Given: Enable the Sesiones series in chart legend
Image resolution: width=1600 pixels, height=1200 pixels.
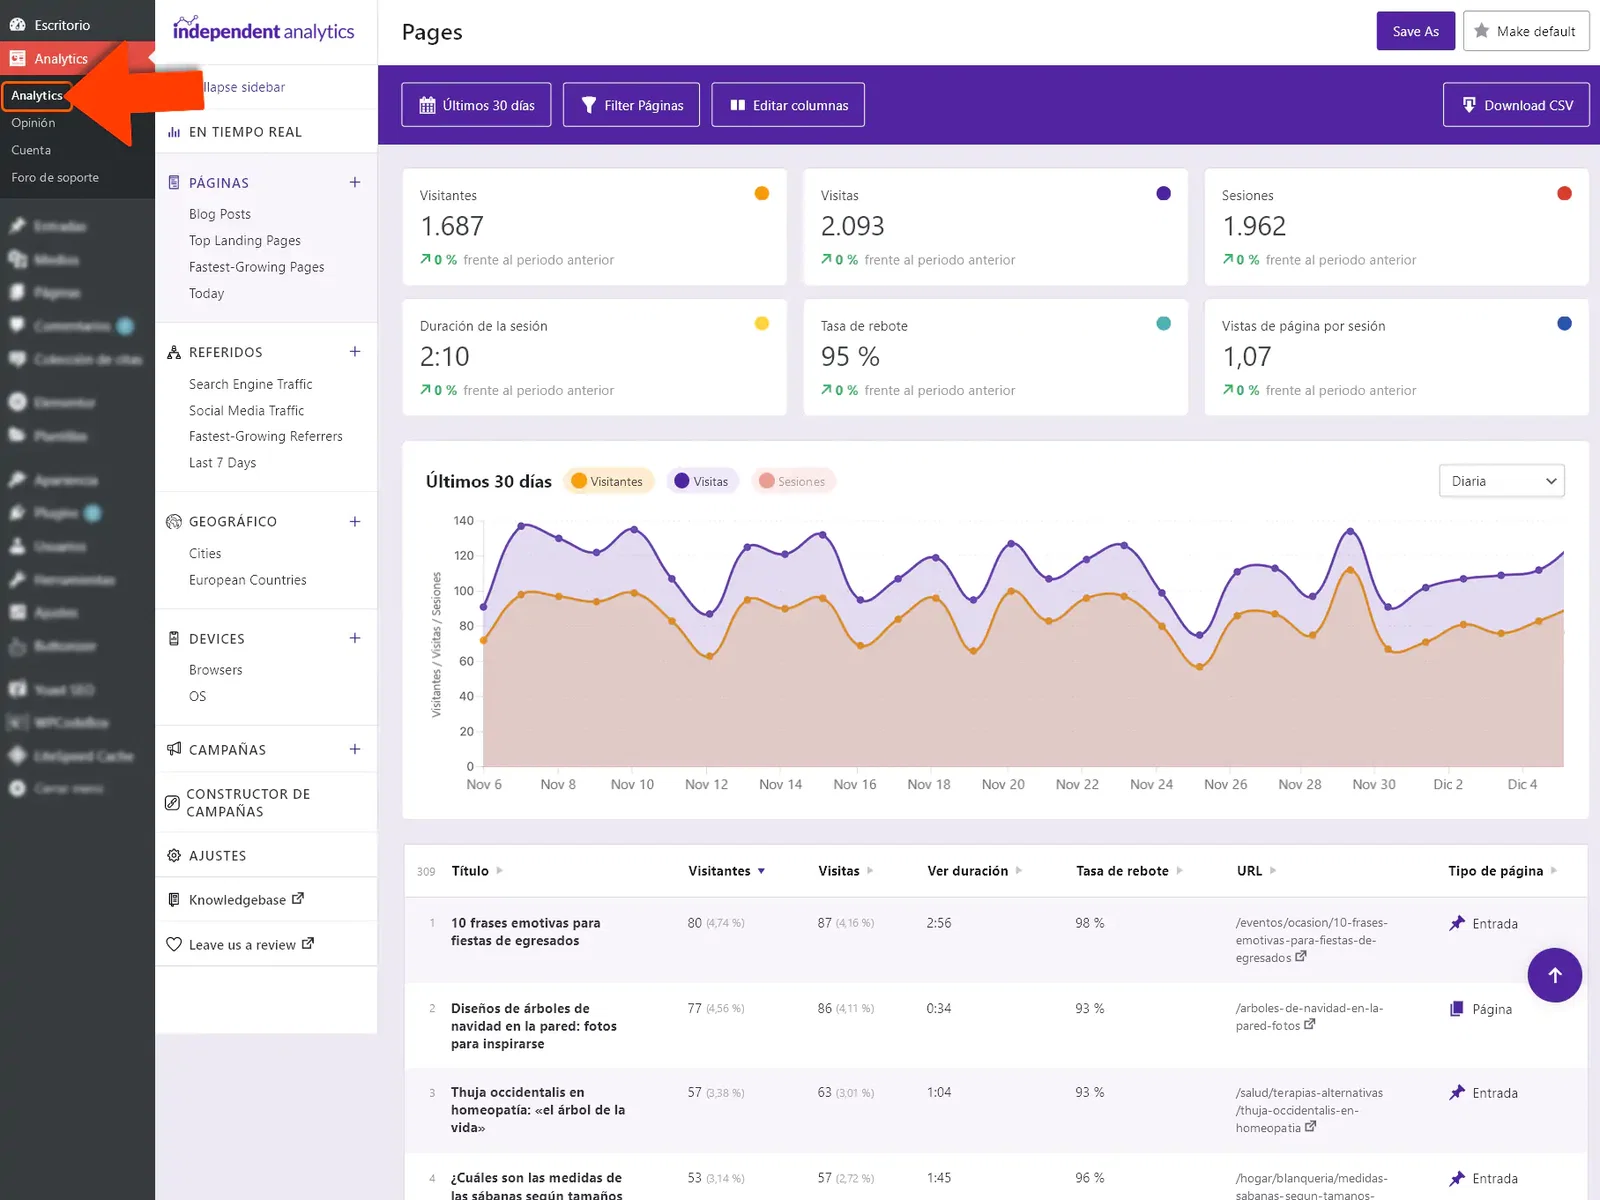Looking at the screenshot, I should tap(793, 481).
